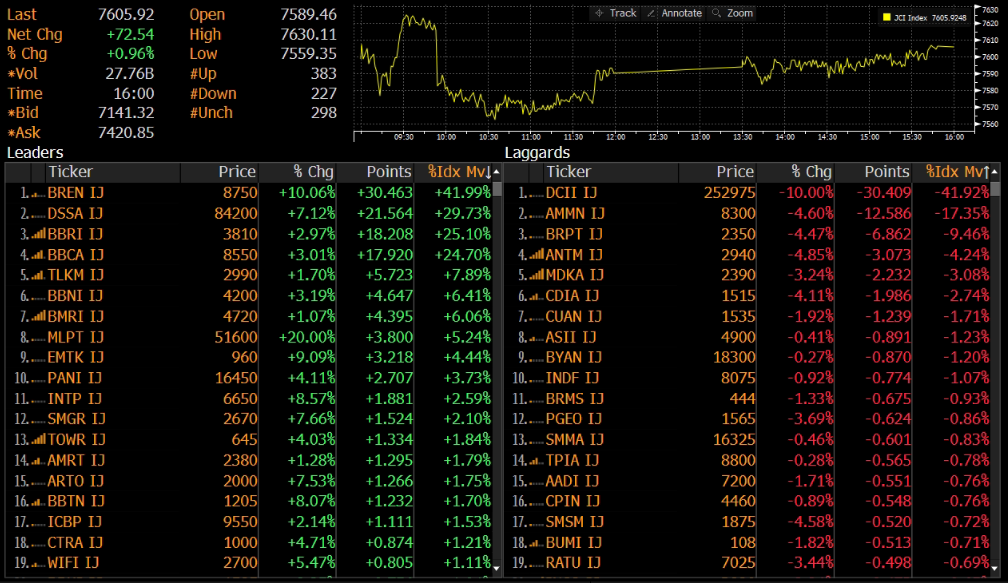Click the Laggards section heading
The width and height of the screenshot is (1008, 583).
pyautogui.click(x=537, y=153)
